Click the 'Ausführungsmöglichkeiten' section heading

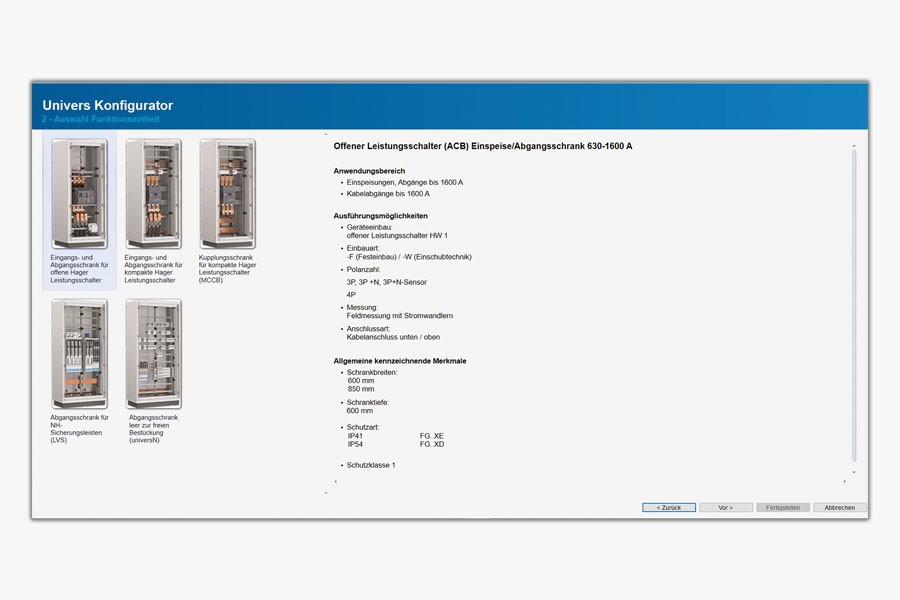click(x=381, y=216)
